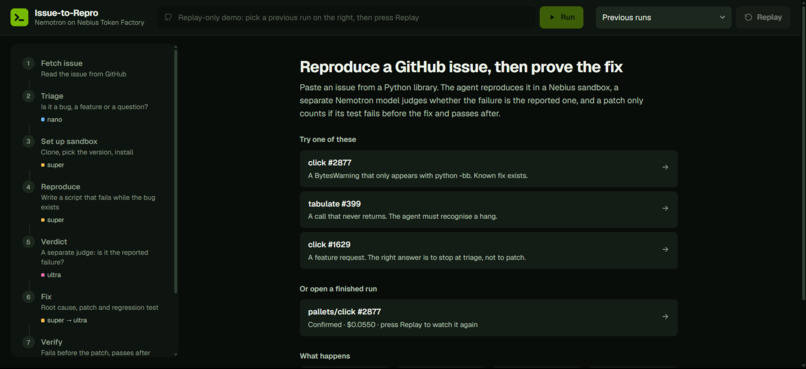Click the 'Or open a finished run' label
806x369 pixels.
coord(338,289)
